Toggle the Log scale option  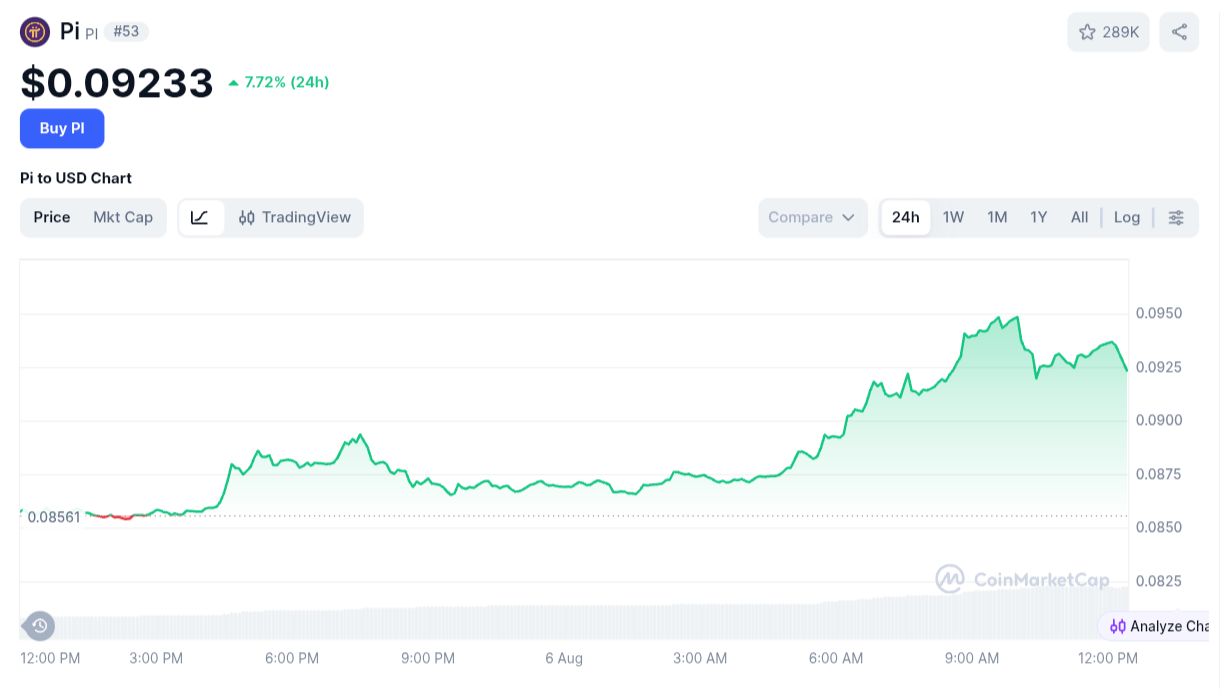click(1127, 217)
